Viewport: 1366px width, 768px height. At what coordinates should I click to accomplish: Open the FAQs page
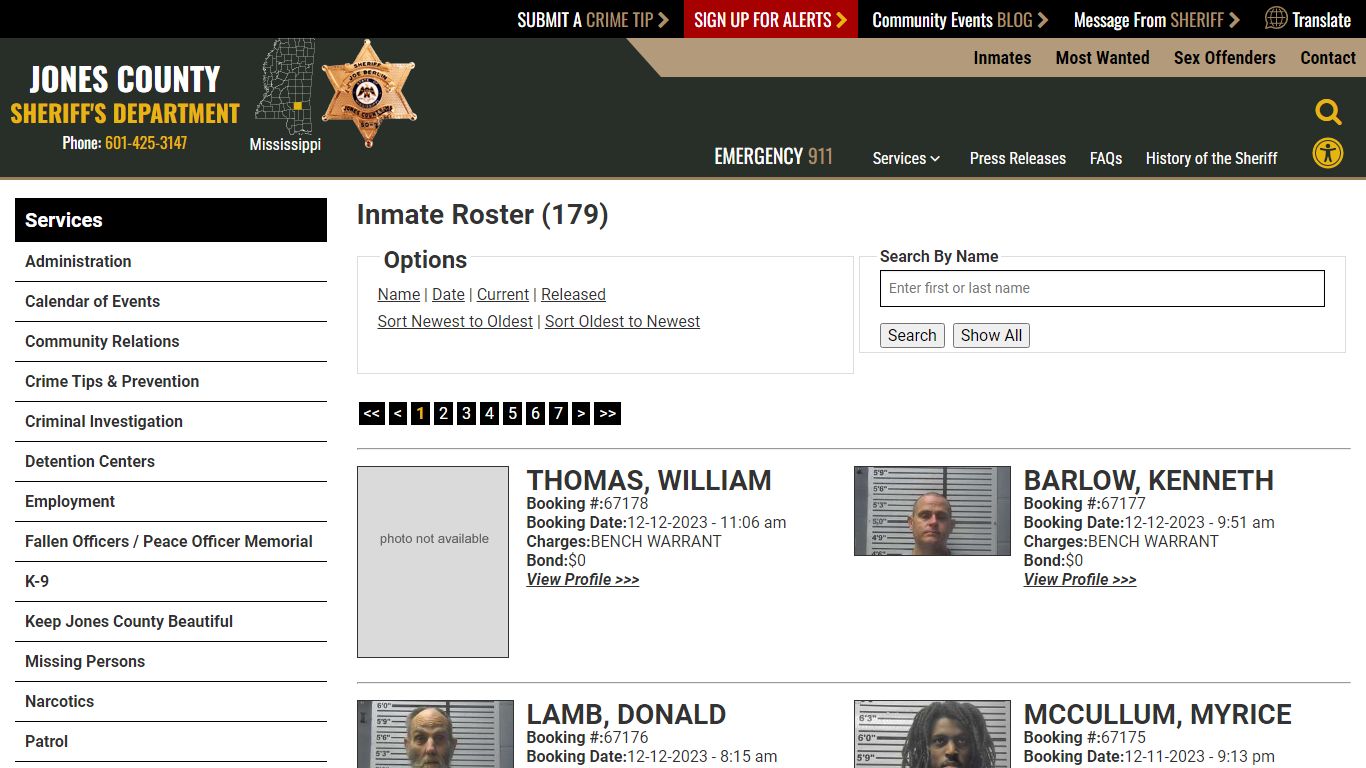point(1105,158)
